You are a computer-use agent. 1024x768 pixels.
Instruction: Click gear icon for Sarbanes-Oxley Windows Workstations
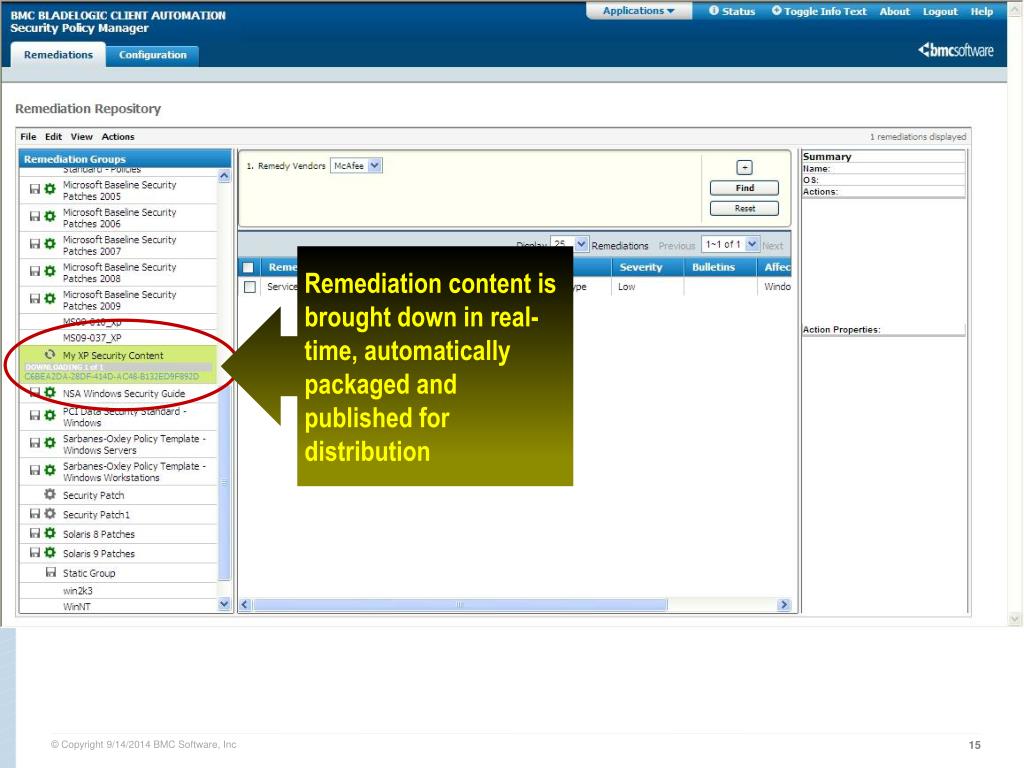[x=50, y=470]
